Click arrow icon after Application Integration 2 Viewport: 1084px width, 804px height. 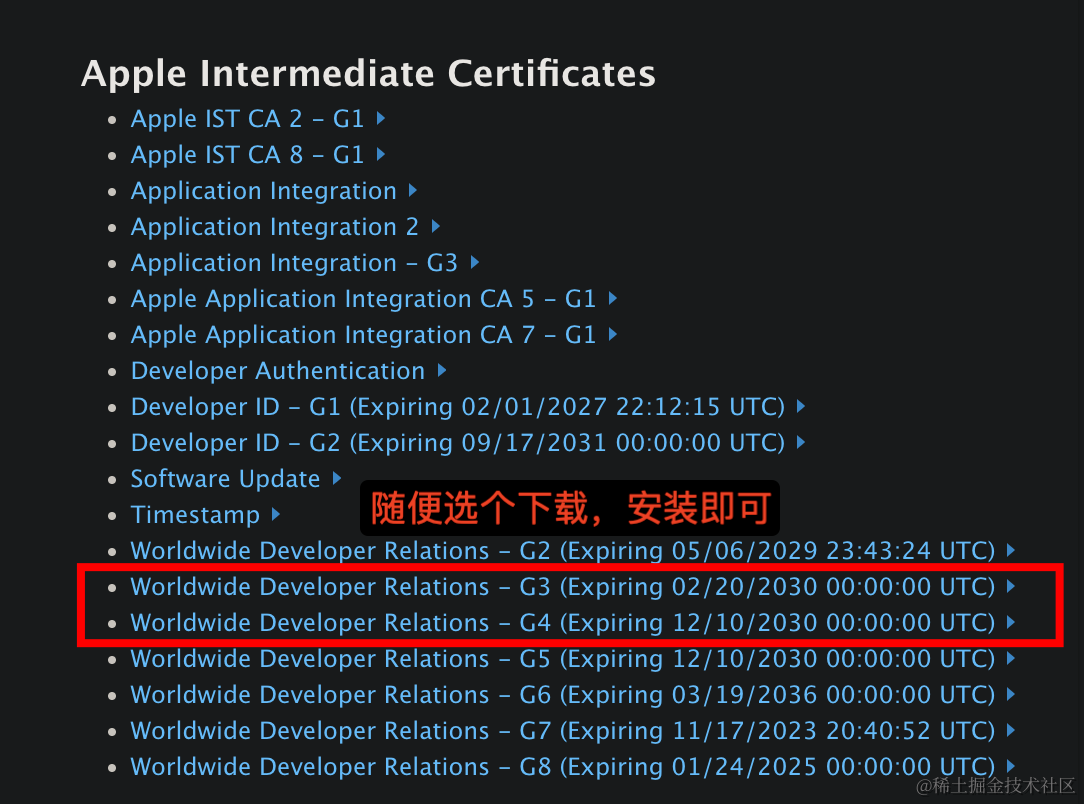436,226
